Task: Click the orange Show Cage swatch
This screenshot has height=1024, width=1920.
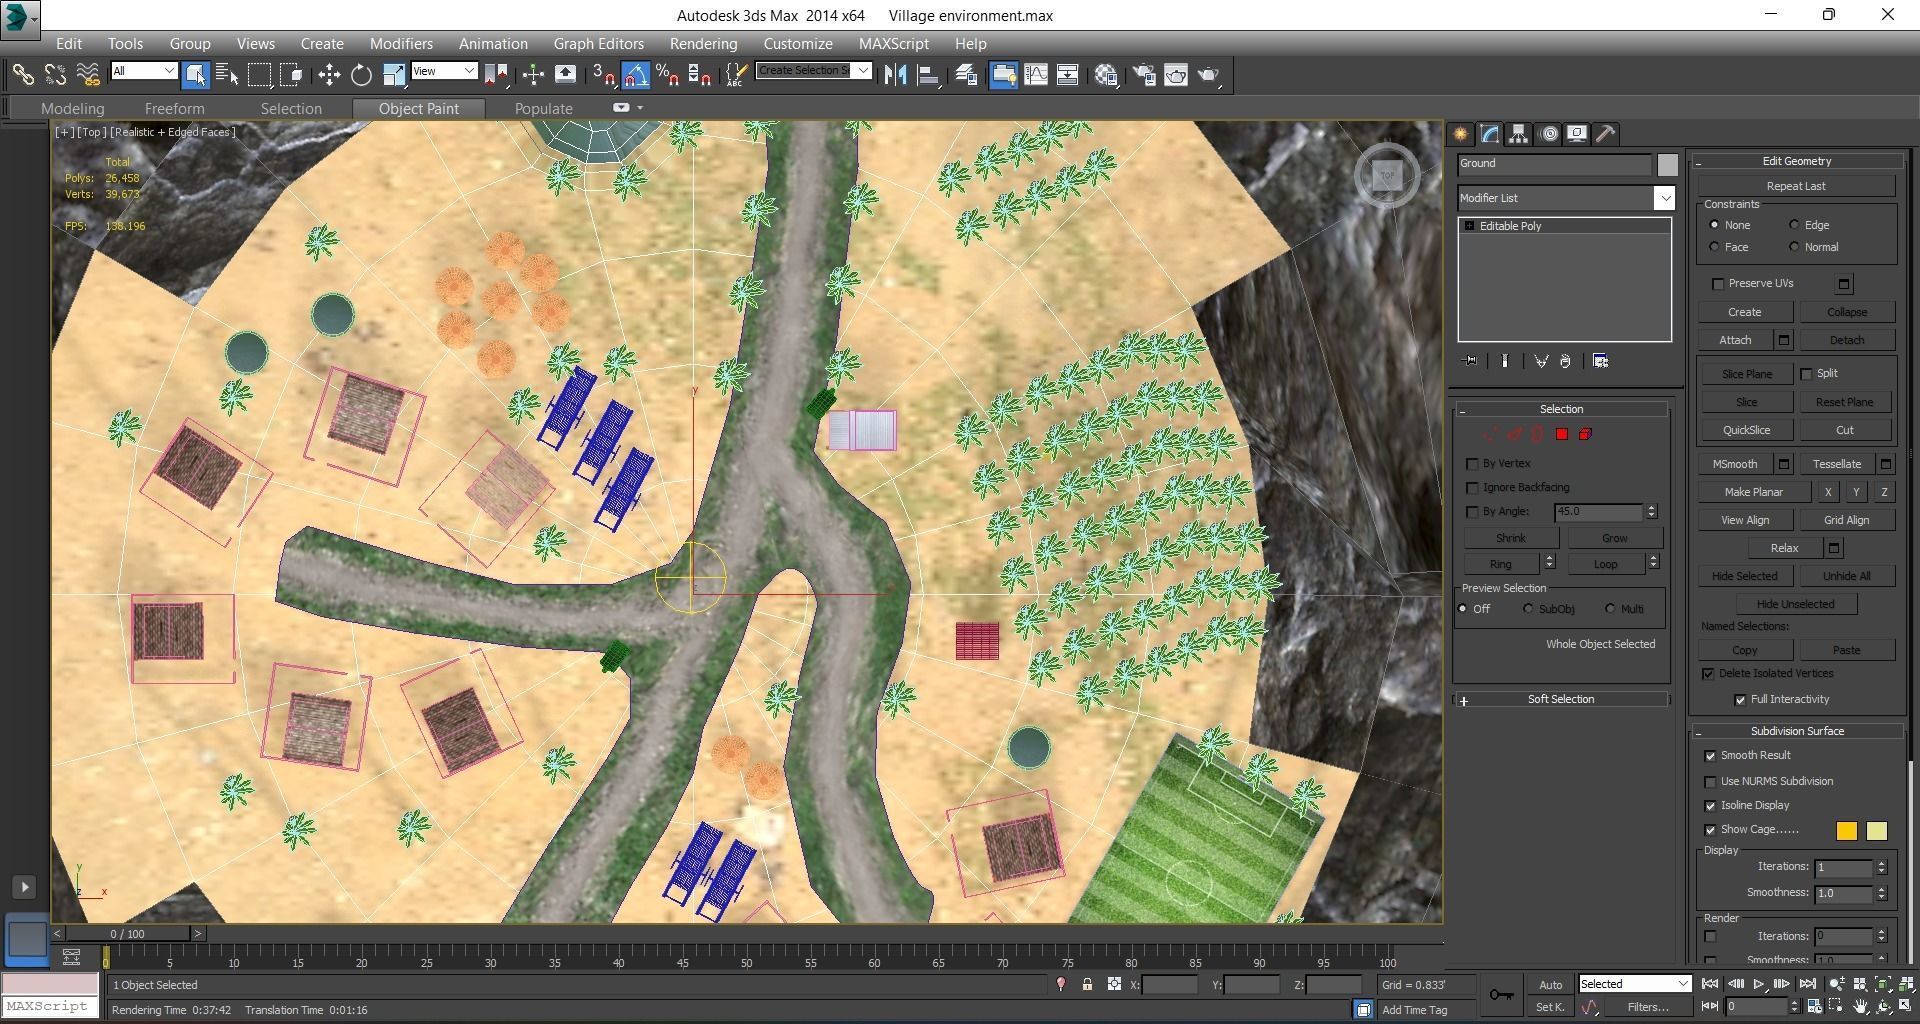Action: 1846,832
